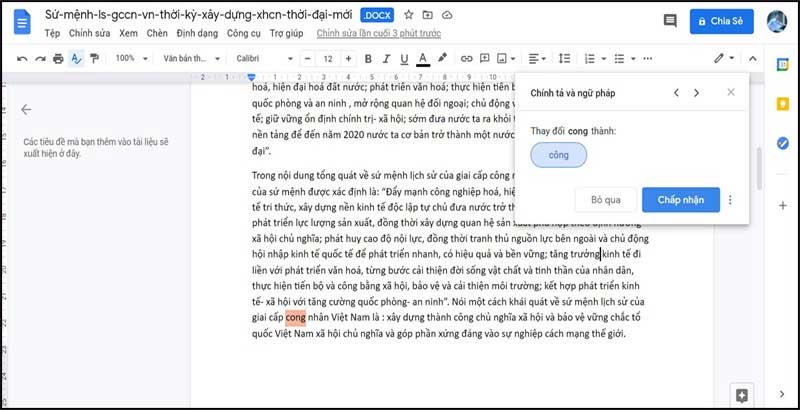Open Google Tasks side panel

783,143
